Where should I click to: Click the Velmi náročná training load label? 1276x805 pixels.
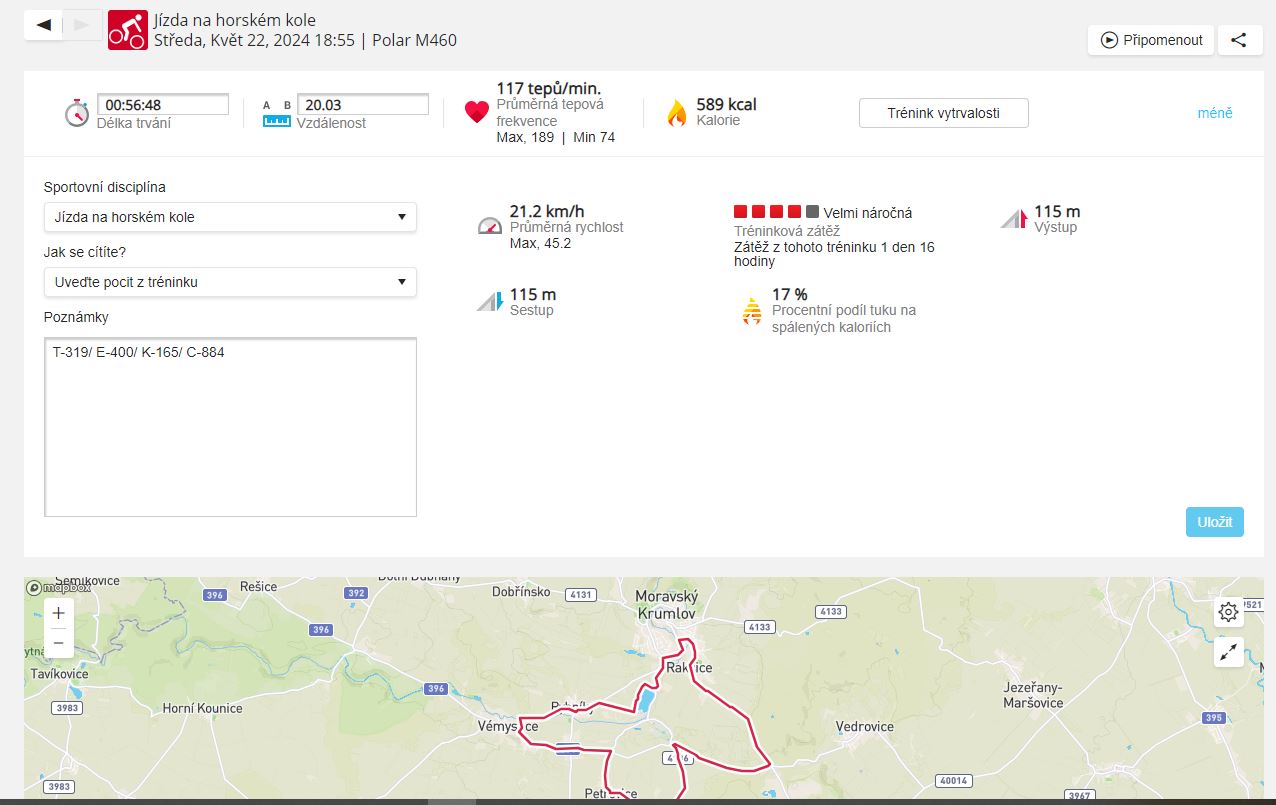(868, 213)
